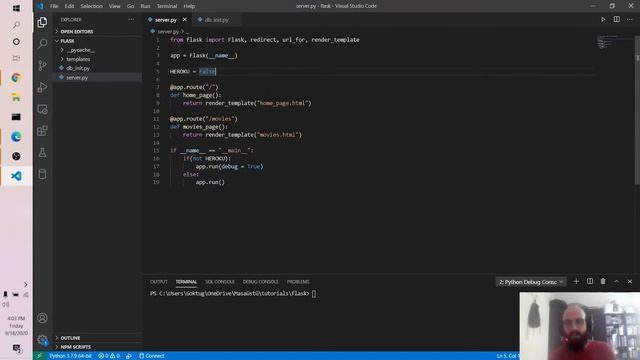Expand the OPEN EDITORS section

[x=77, y=31]
